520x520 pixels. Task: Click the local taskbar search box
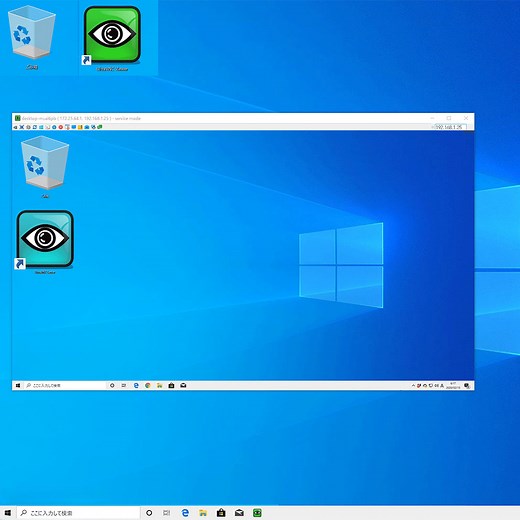point(78,513)
